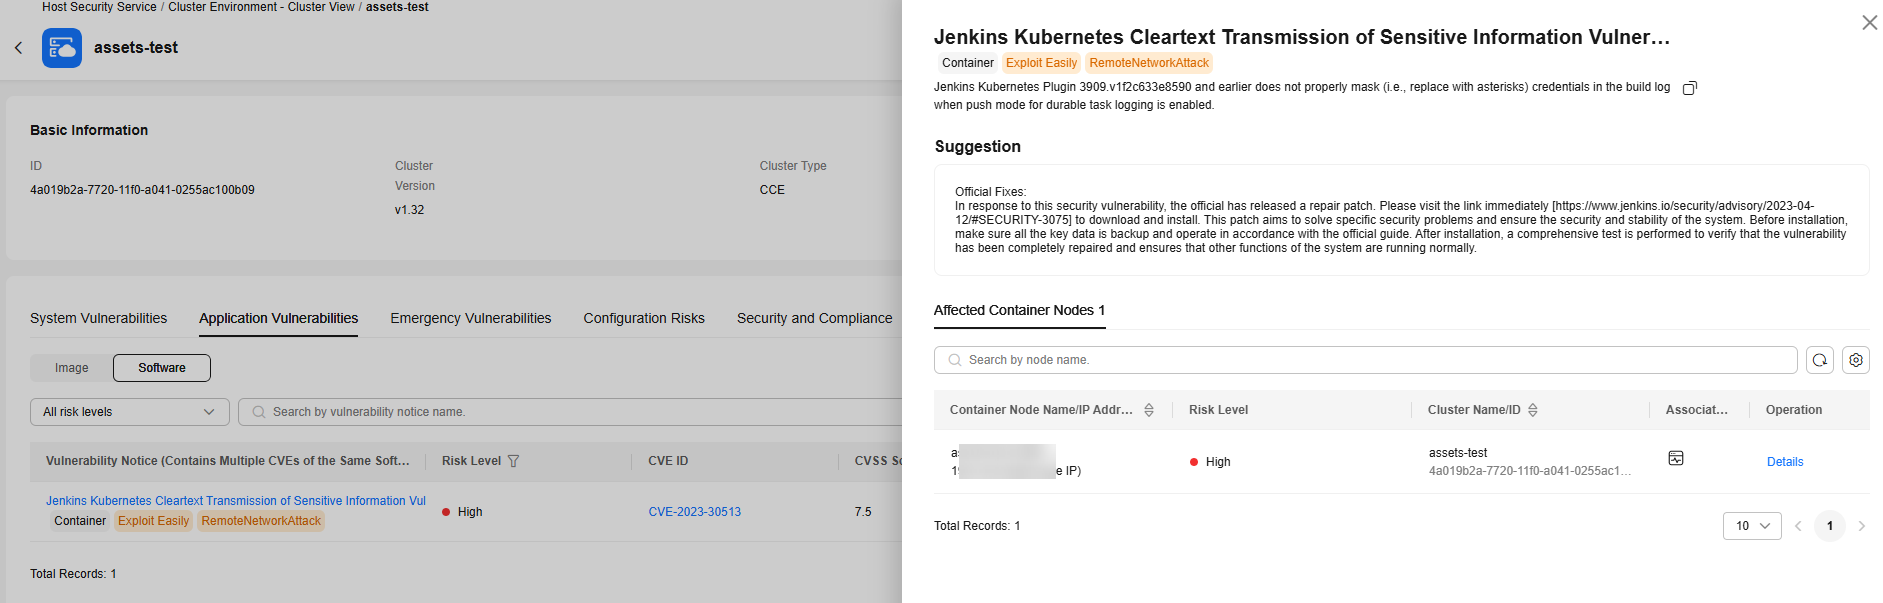Click the back arrow beside assets-test

tap(18, 48)
